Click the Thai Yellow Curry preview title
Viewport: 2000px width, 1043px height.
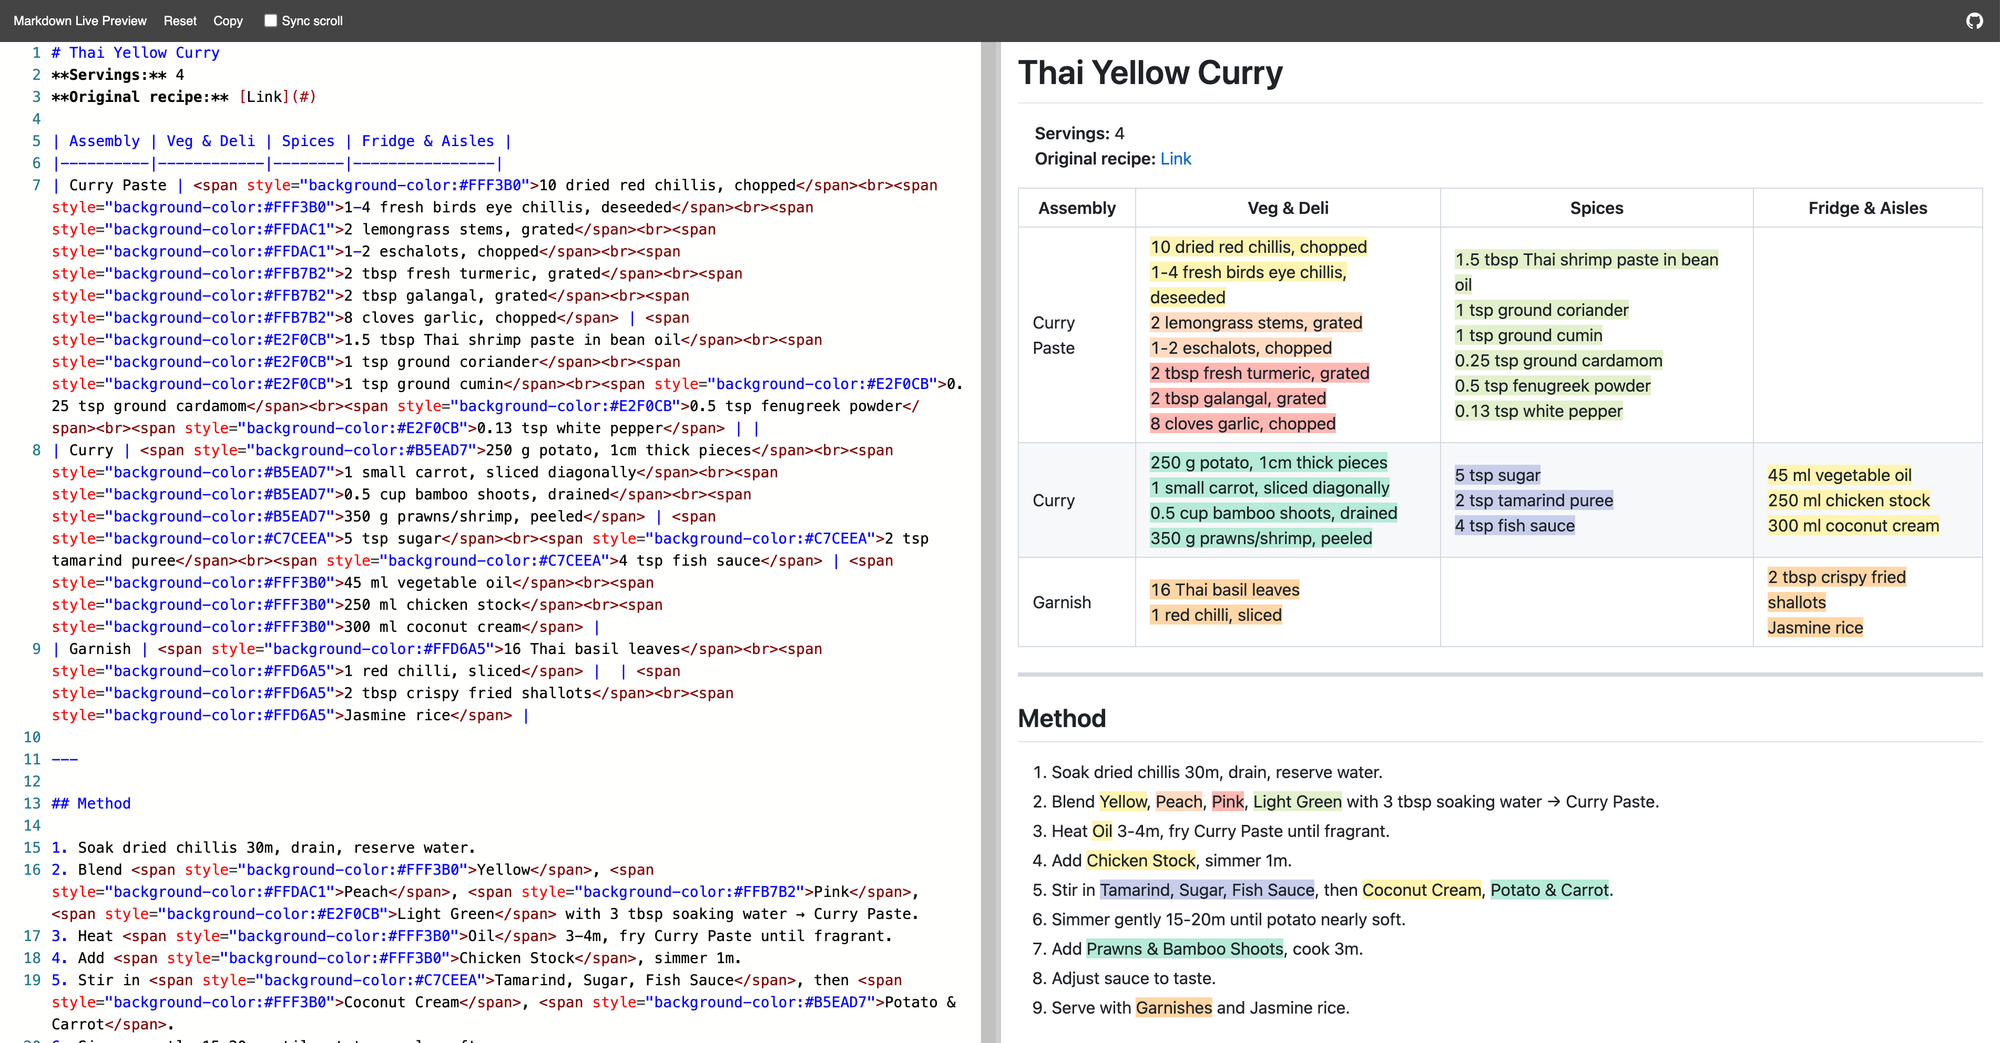[x=1150, y=73]
